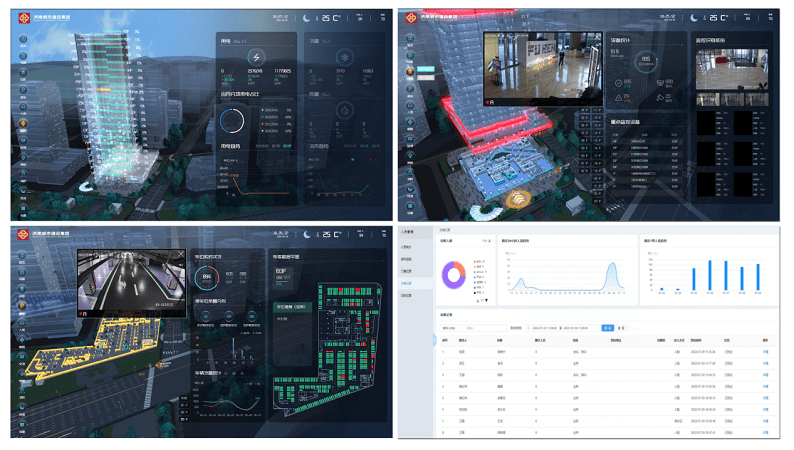Open the third visitor sidebar menu item

[x=407, y=271]
